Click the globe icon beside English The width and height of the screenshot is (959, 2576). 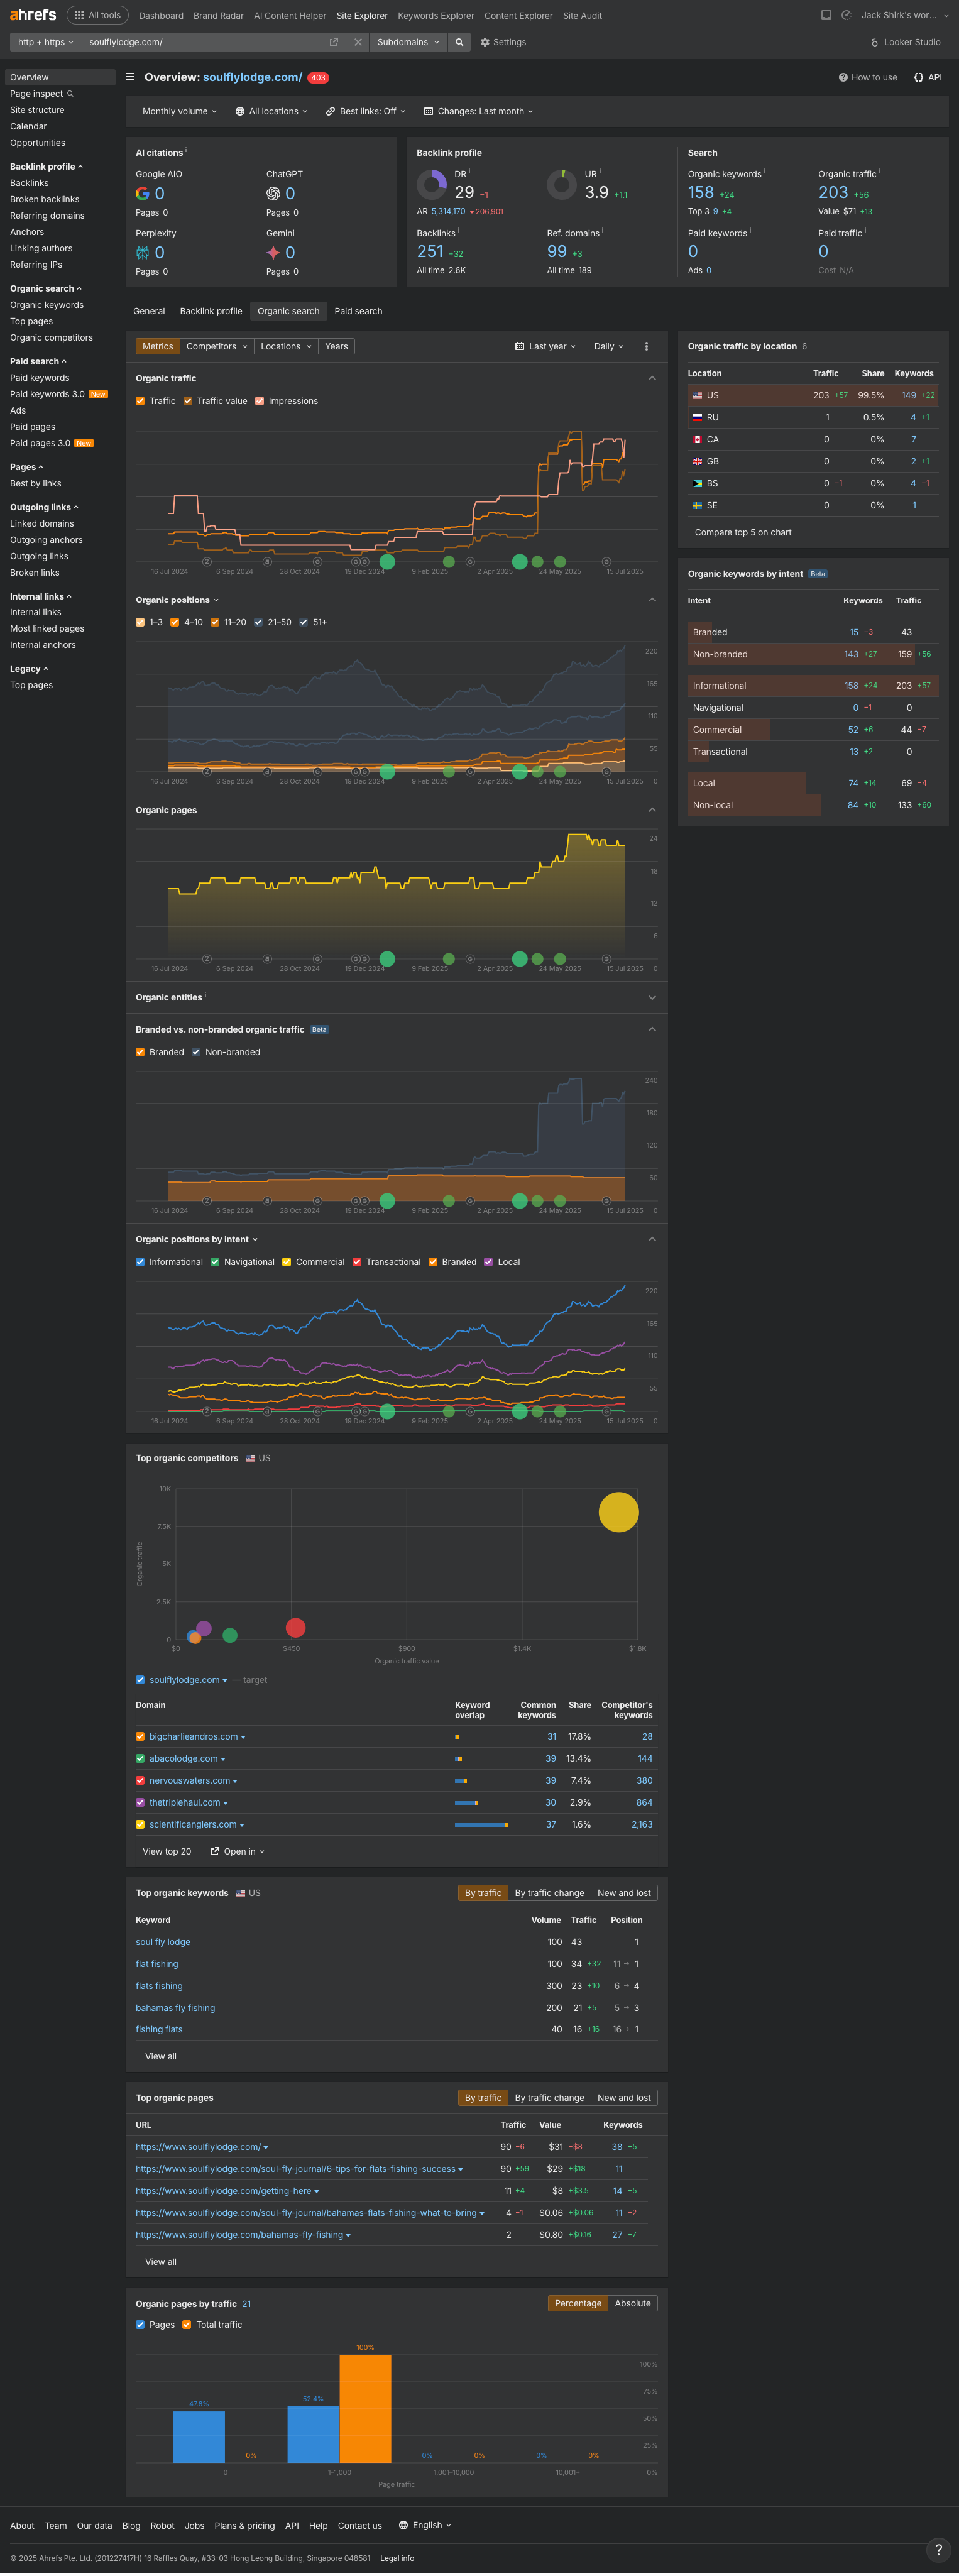pos(403,2525)
